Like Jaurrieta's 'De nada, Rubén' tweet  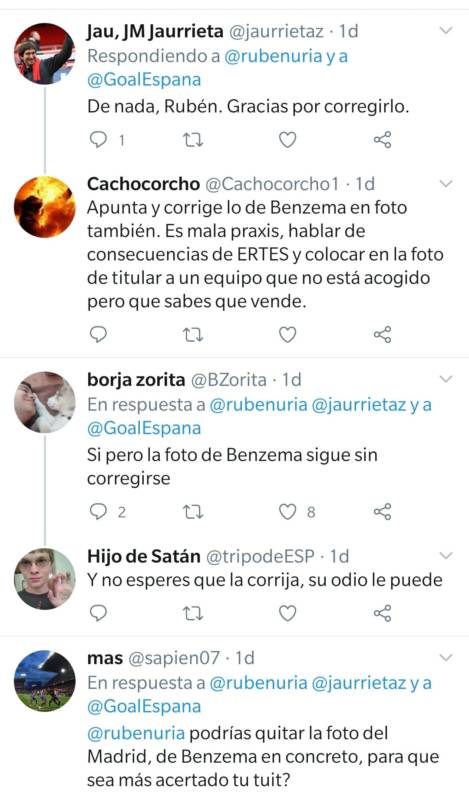287,139
